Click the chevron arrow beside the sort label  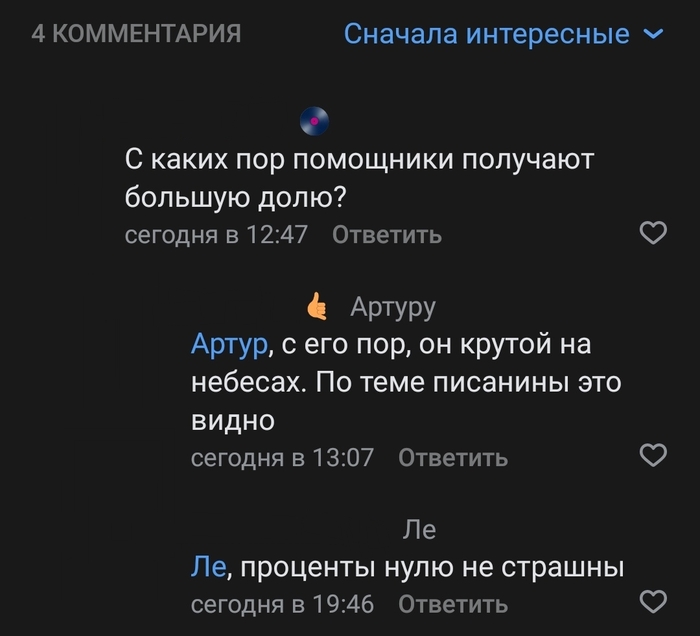653,34
